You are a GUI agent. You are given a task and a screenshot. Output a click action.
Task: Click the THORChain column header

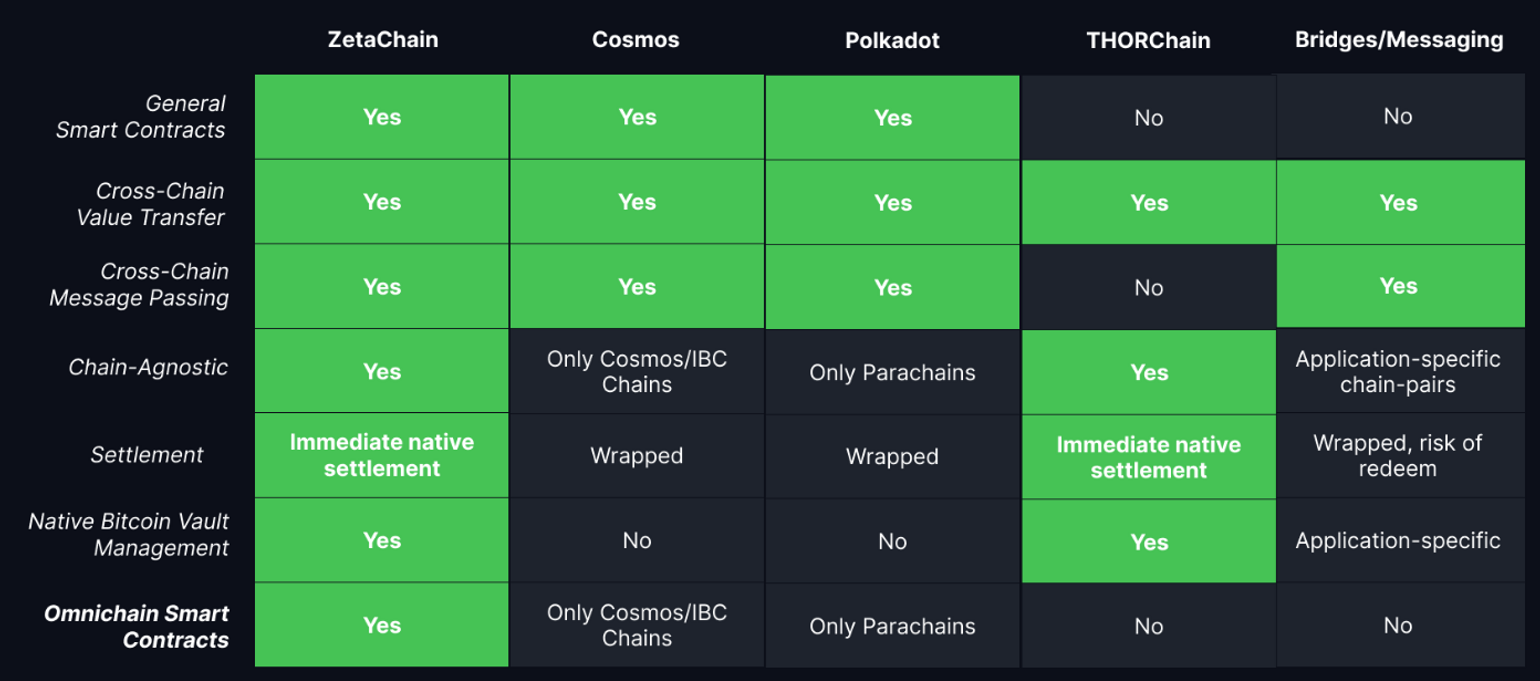point(1148,41)
